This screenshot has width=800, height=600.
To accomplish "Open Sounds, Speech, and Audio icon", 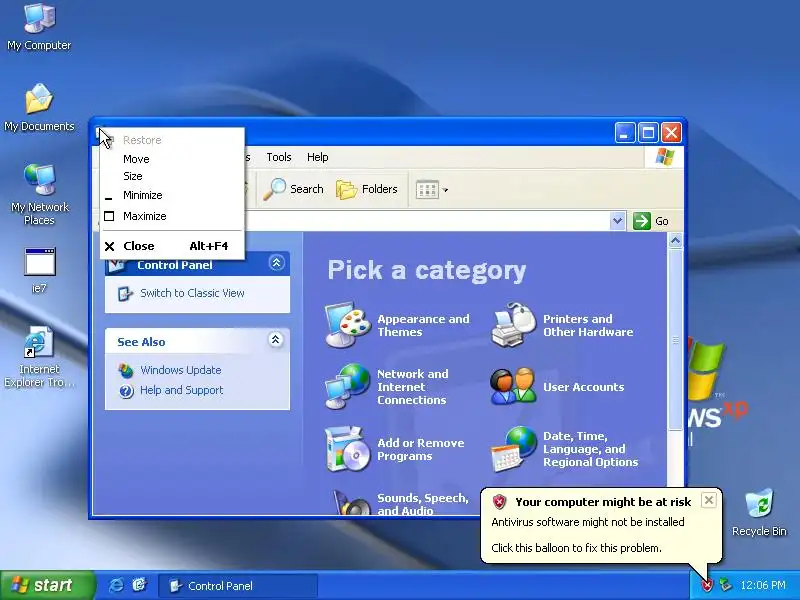I will [352, 503].
